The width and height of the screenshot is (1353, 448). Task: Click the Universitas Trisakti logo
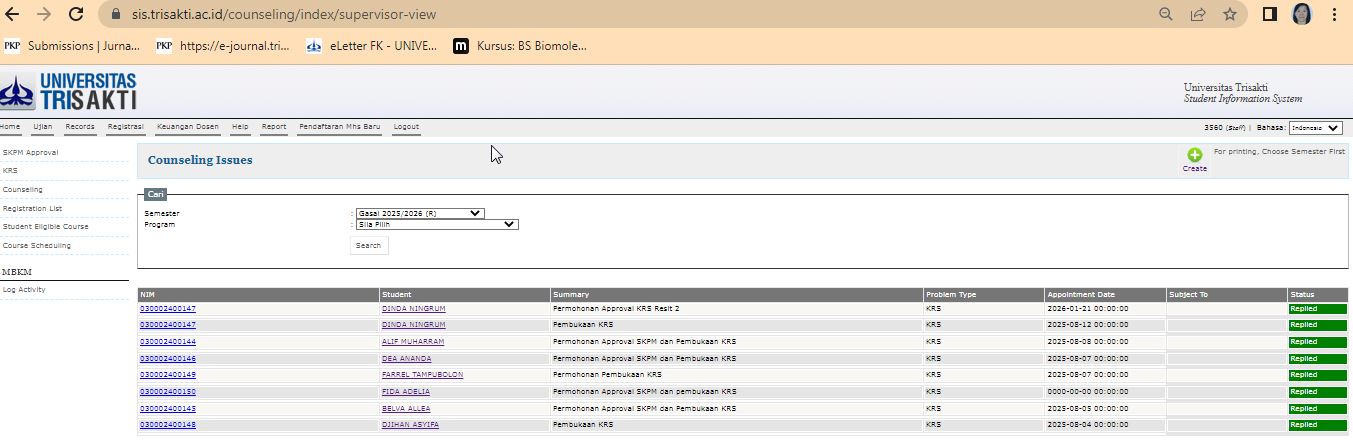point(69,92)
